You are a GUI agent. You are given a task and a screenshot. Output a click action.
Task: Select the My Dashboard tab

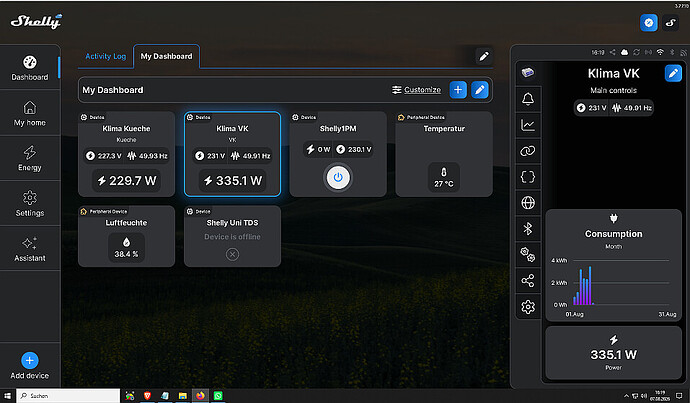[x=166, y=56]
